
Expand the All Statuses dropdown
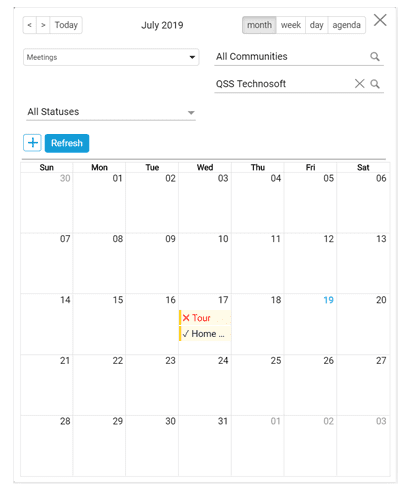click(x=111, y=112)
